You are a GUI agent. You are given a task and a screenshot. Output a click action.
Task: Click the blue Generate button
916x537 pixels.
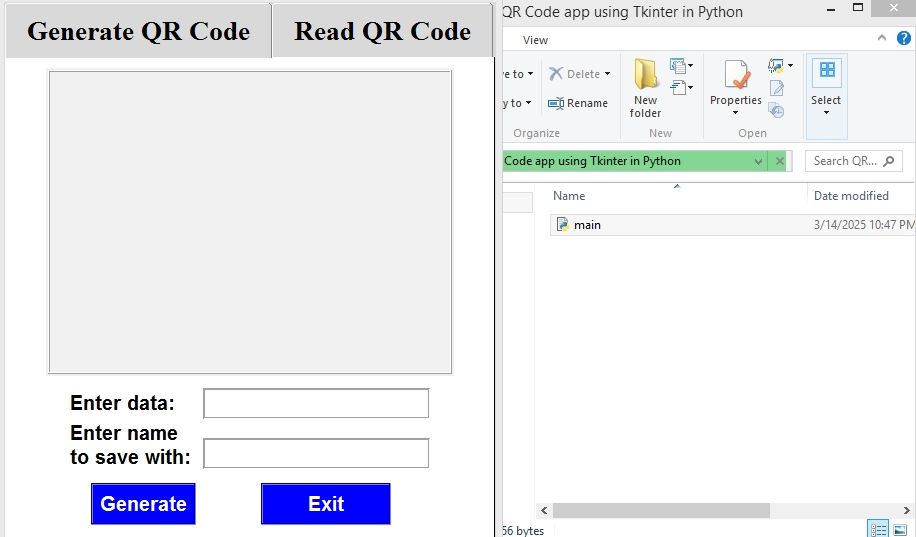[143, 504]
